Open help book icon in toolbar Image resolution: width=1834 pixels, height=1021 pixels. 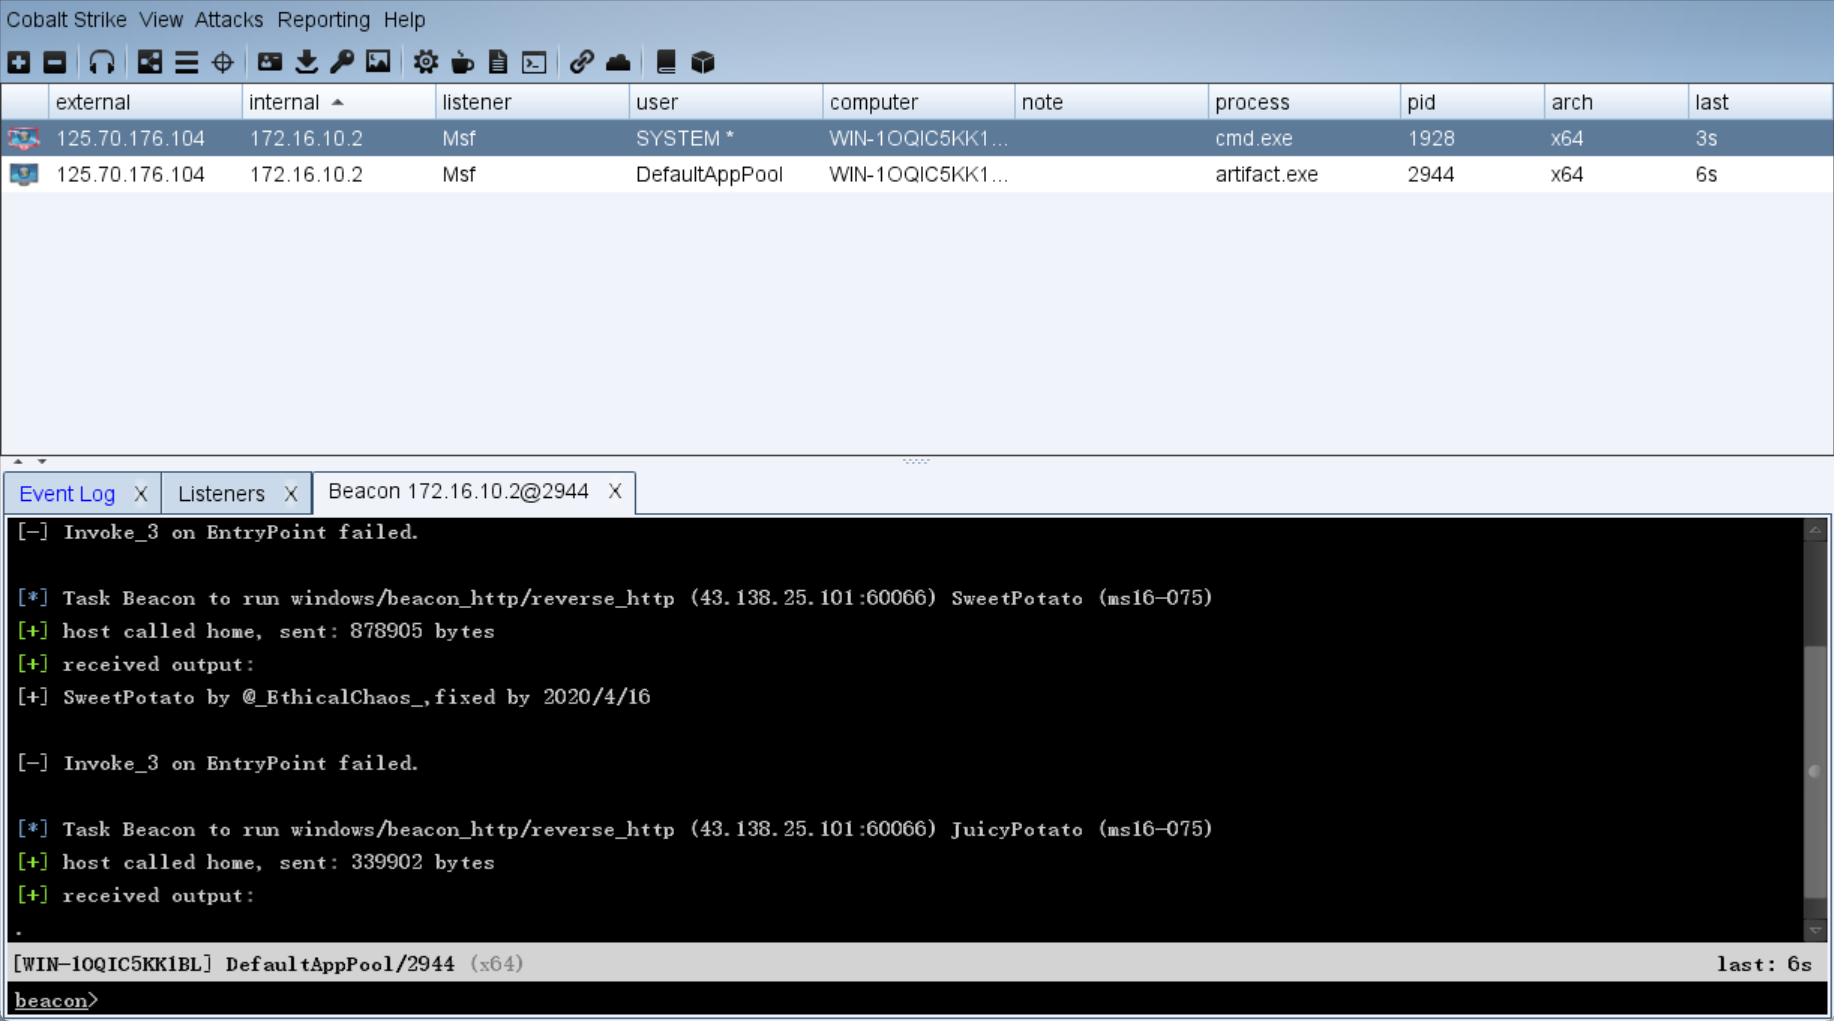tap(666, 62)
